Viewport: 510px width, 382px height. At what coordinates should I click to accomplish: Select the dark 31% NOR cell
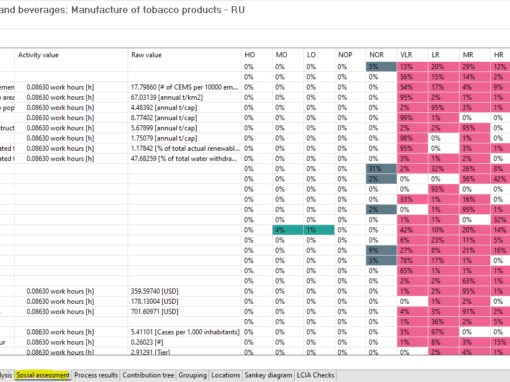[381, 169]
